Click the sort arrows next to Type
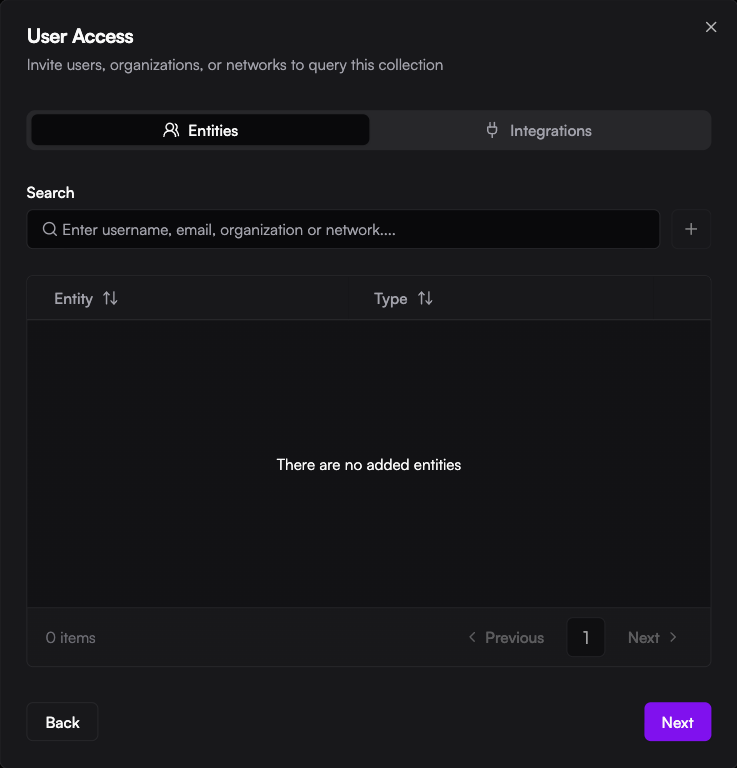Screen dimensions: 737x768 click(425, 299)
